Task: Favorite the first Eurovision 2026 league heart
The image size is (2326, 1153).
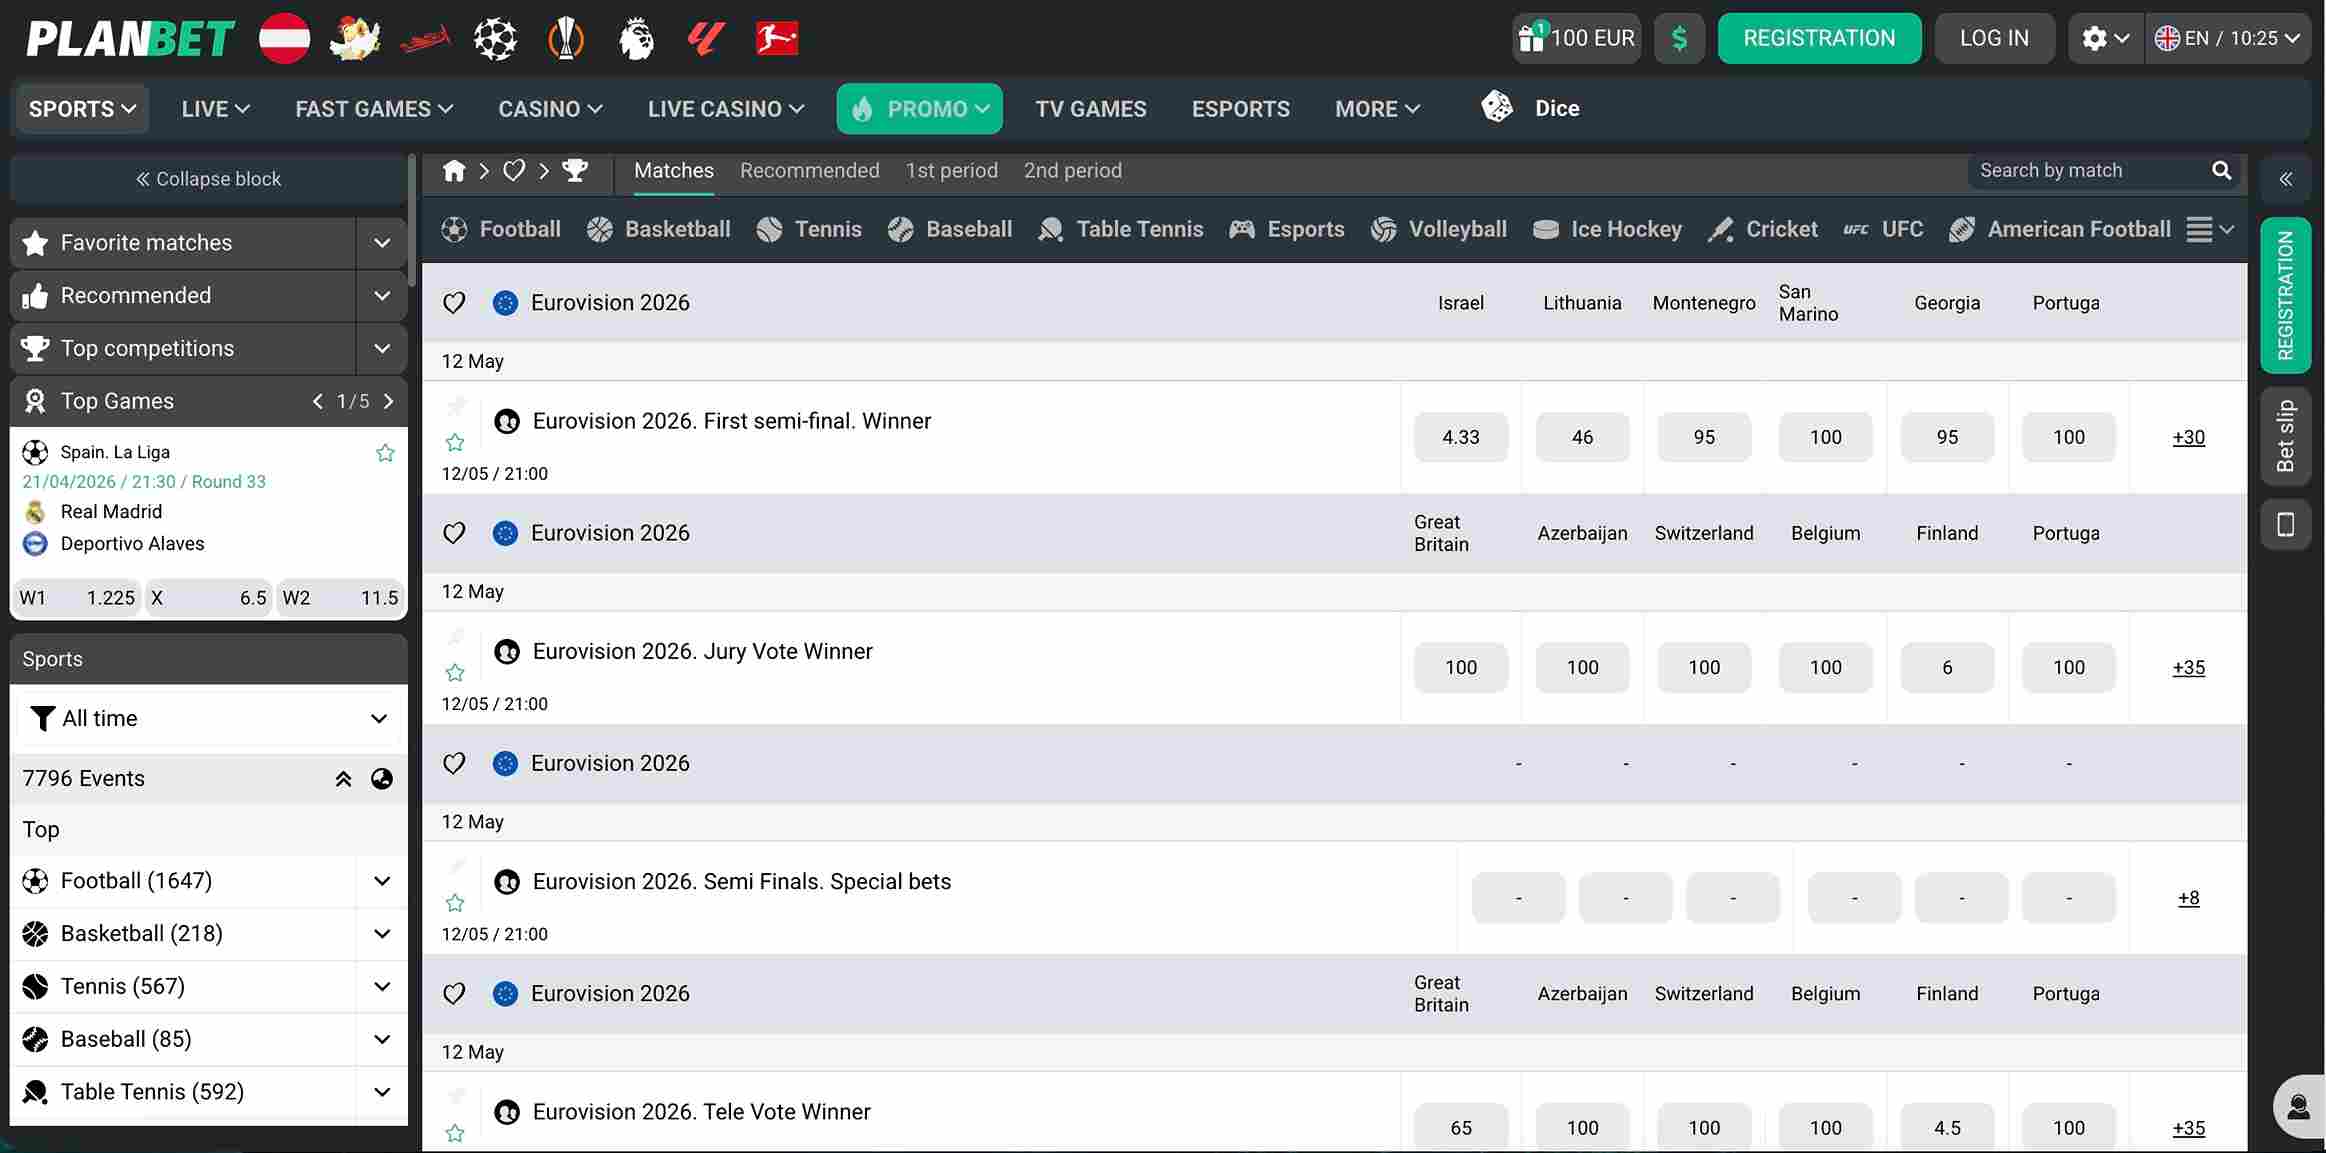Action: tap(454, 303)
